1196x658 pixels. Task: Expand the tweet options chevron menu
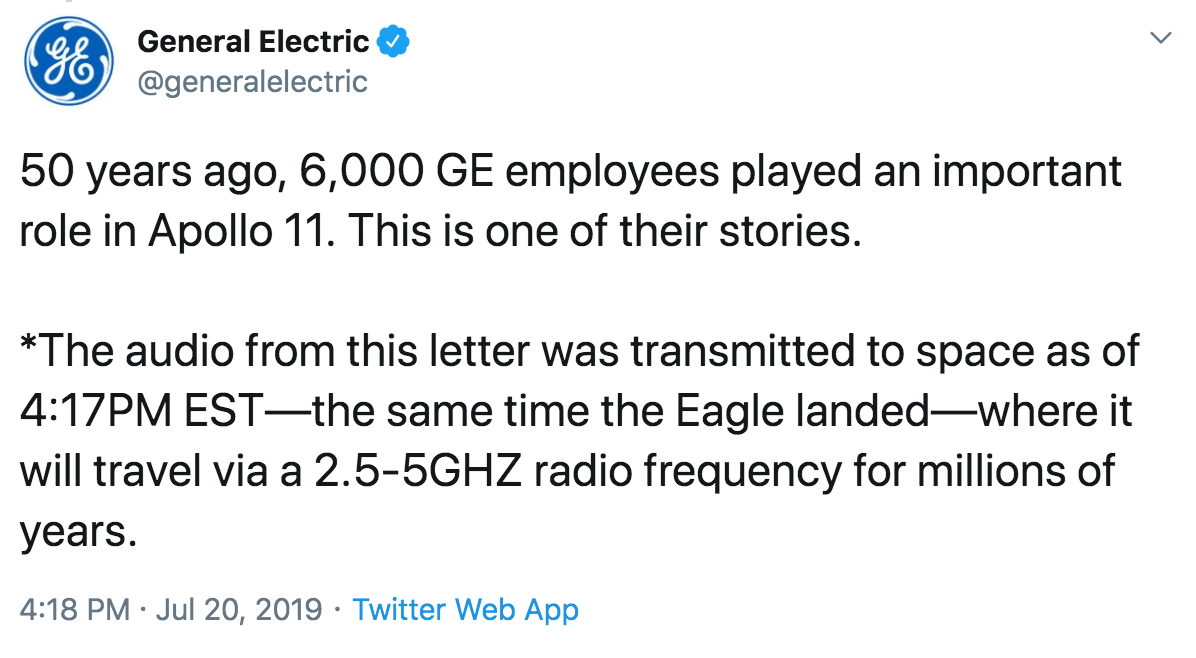coord(1160,37)
